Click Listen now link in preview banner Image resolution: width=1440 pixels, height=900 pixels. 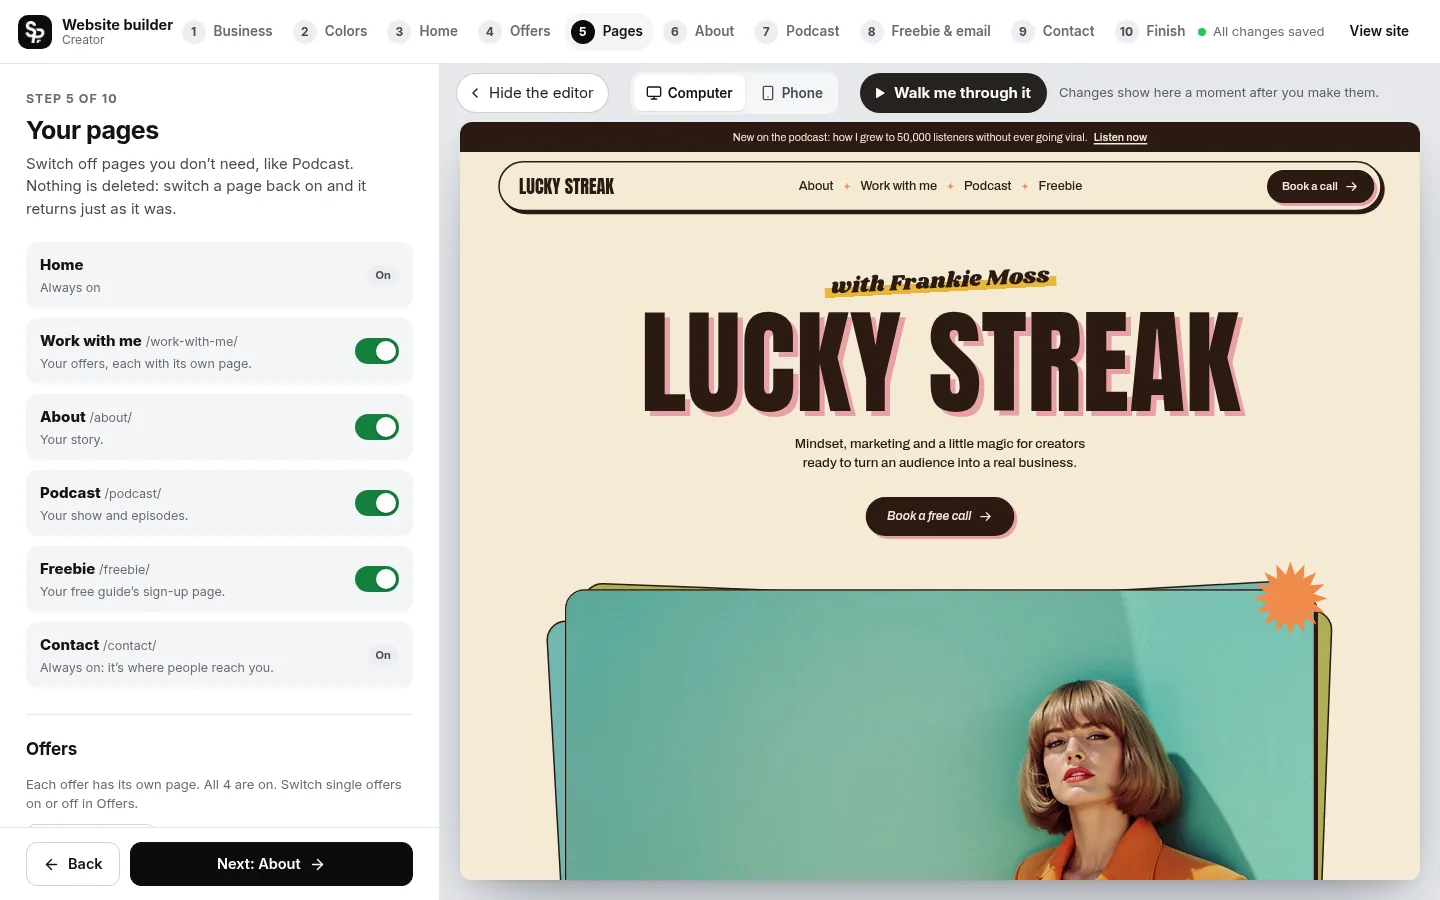pyautogui.click(x=1120, y=138)
